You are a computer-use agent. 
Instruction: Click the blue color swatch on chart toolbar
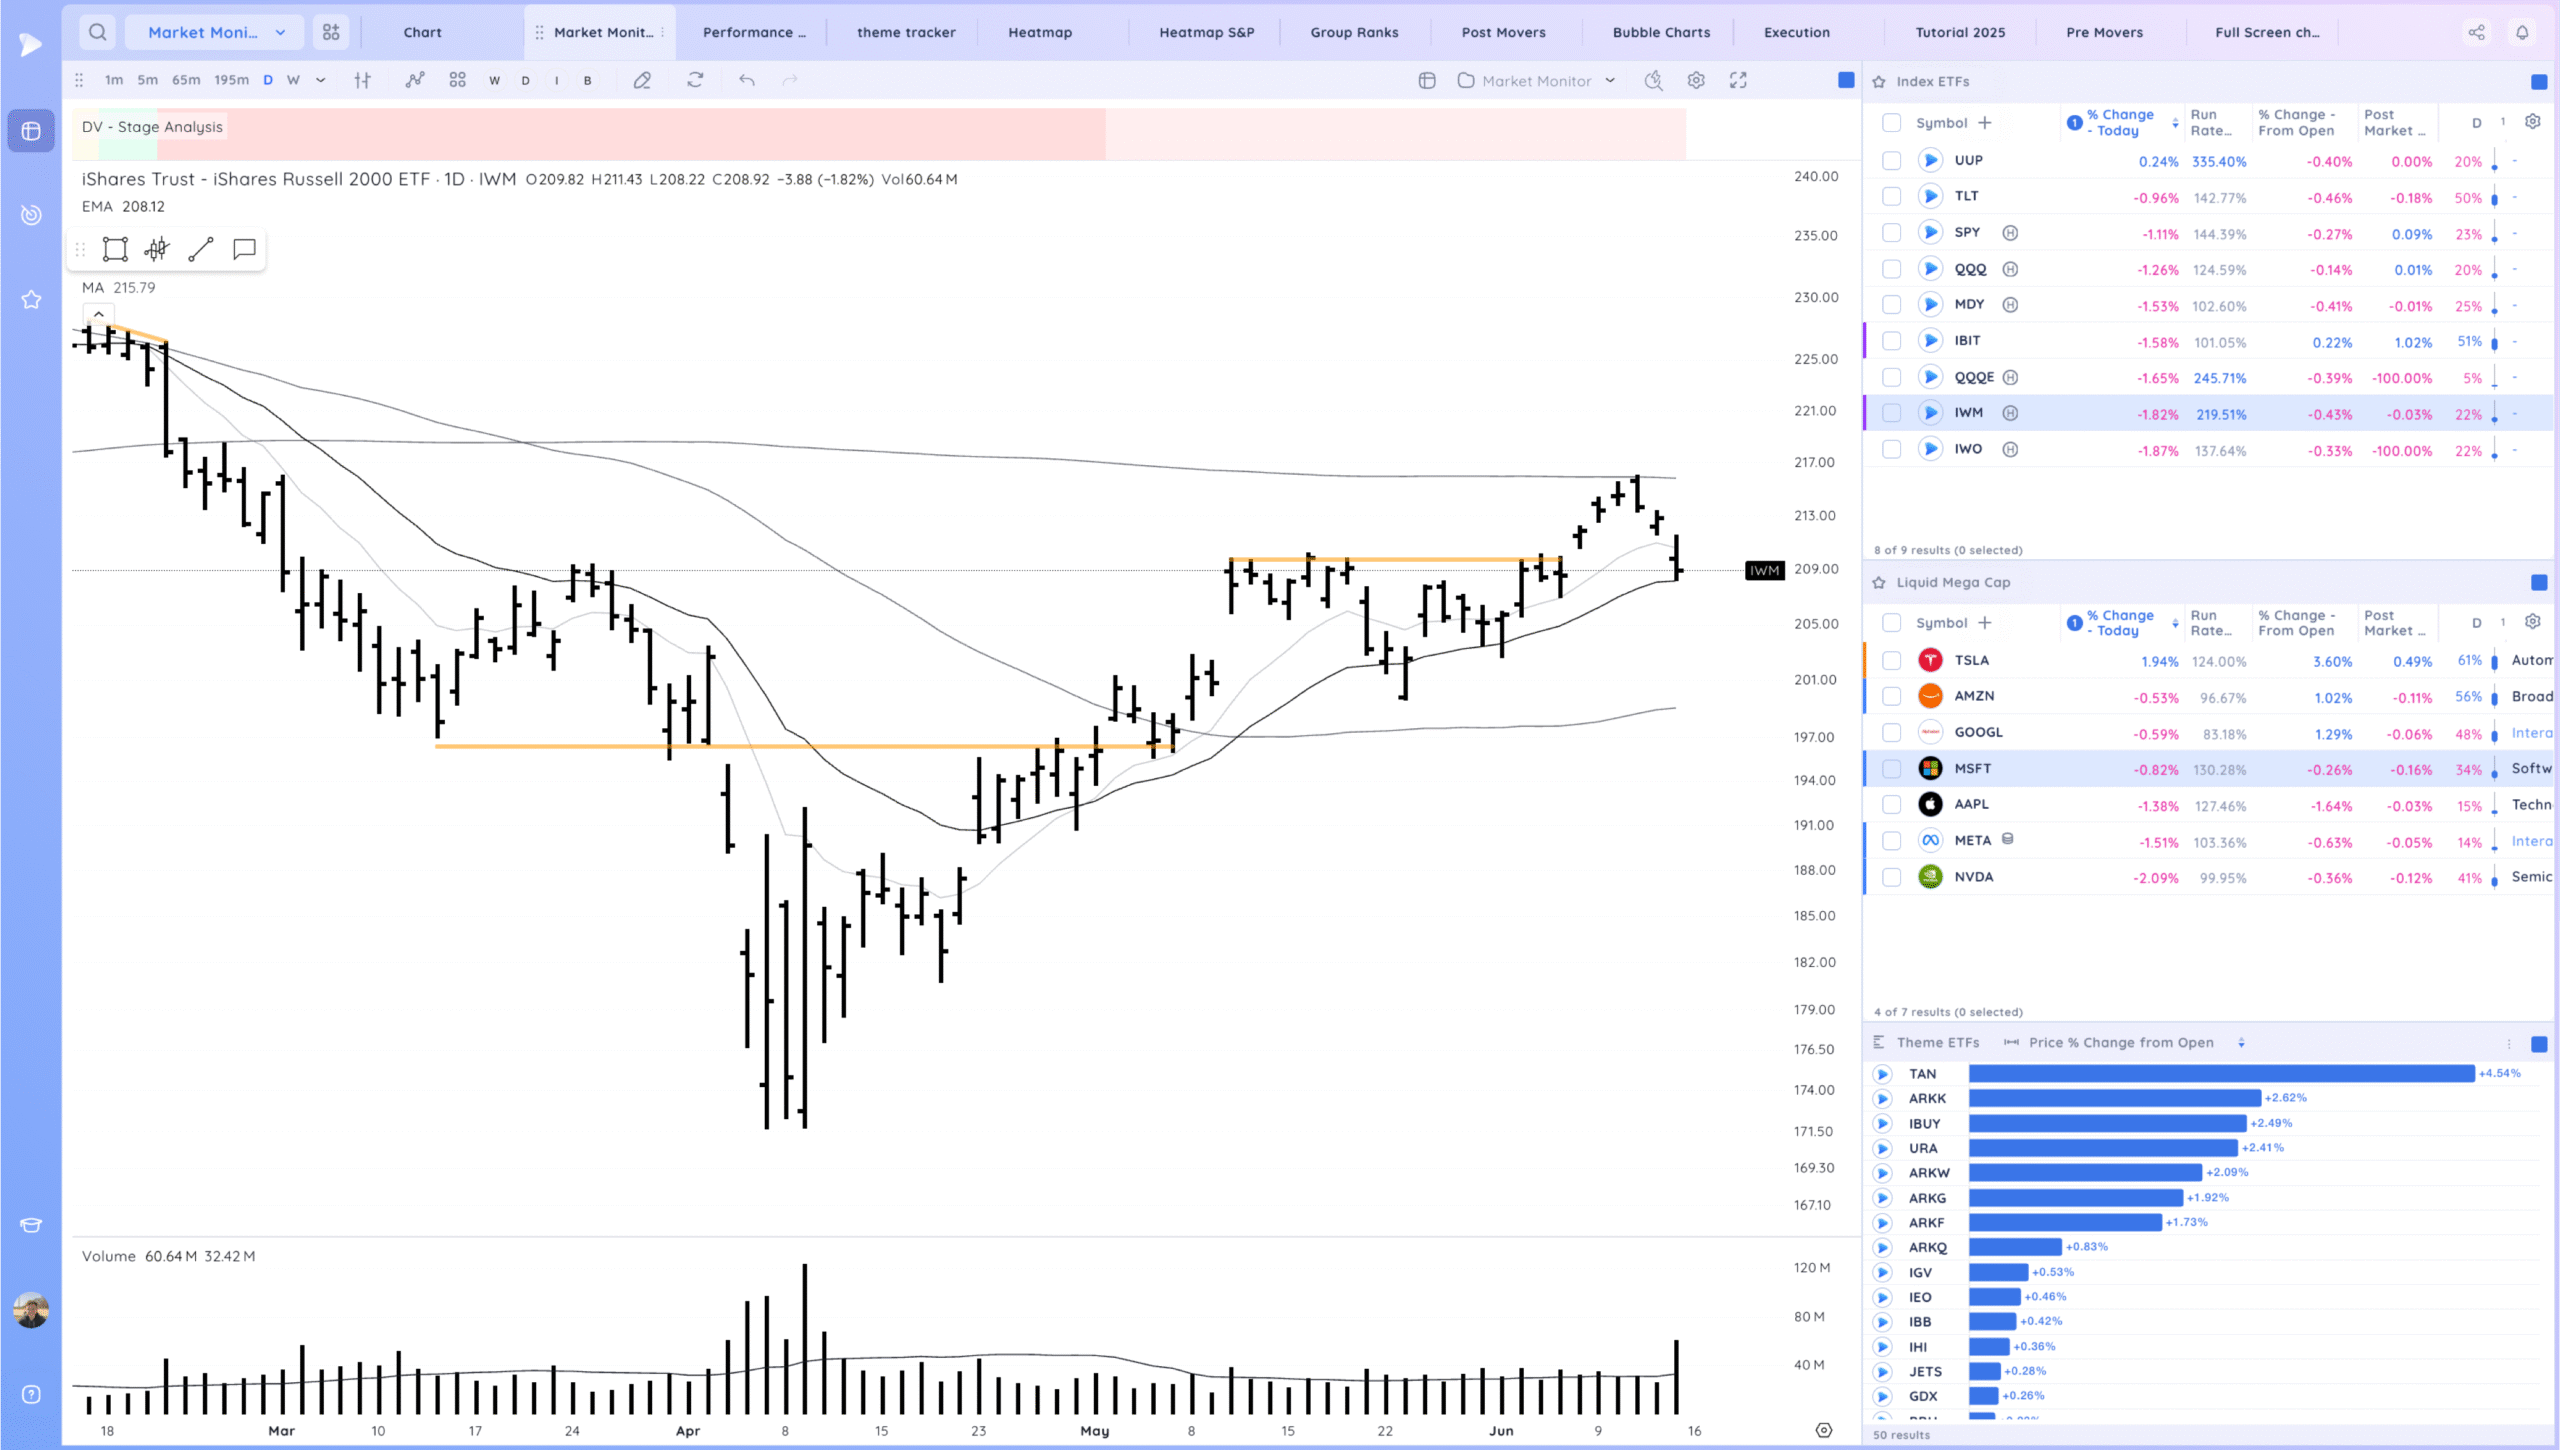click(1846, 80)
